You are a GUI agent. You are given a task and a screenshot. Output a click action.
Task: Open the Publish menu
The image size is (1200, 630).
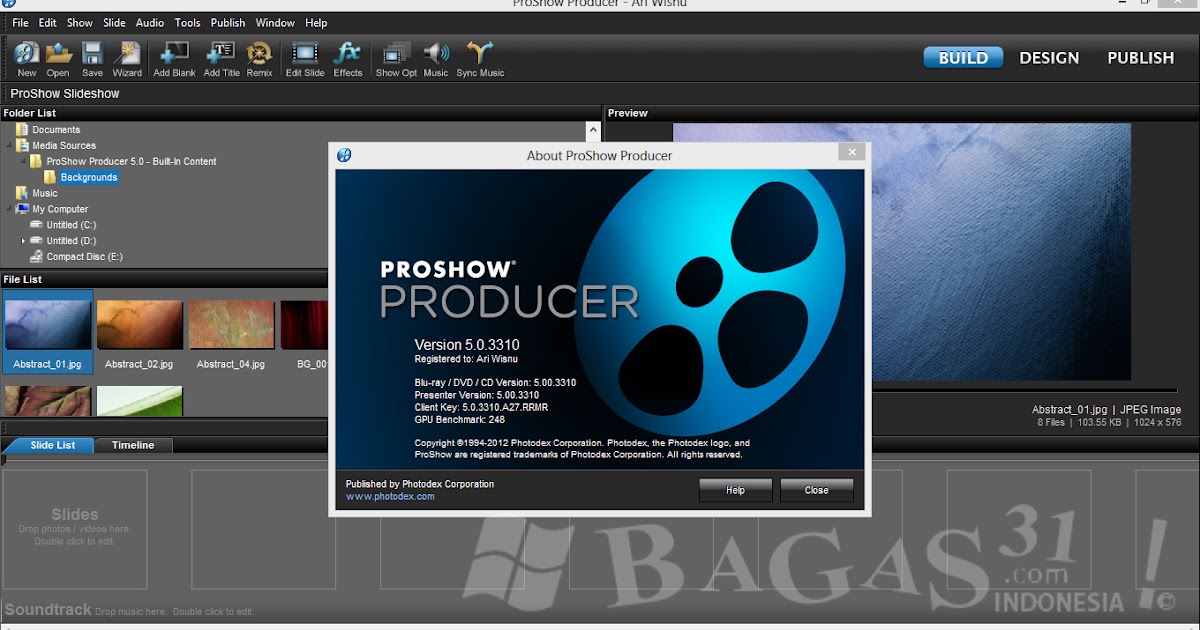228,23
